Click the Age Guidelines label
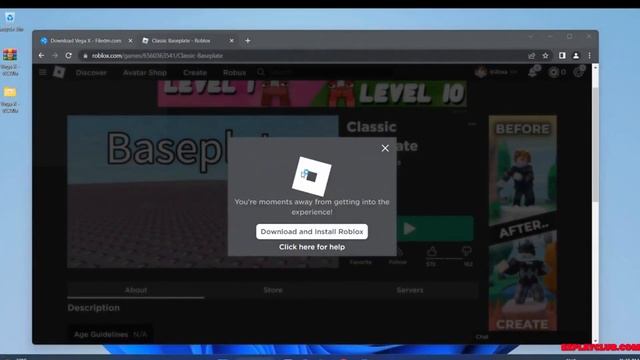 click(101, 334)
